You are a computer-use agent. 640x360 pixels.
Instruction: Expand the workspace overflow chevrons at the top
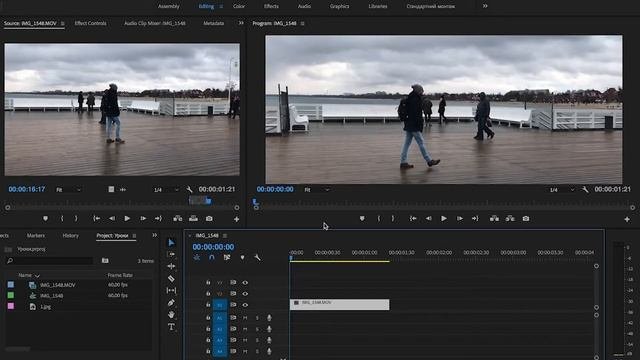[x=485, y=6]
